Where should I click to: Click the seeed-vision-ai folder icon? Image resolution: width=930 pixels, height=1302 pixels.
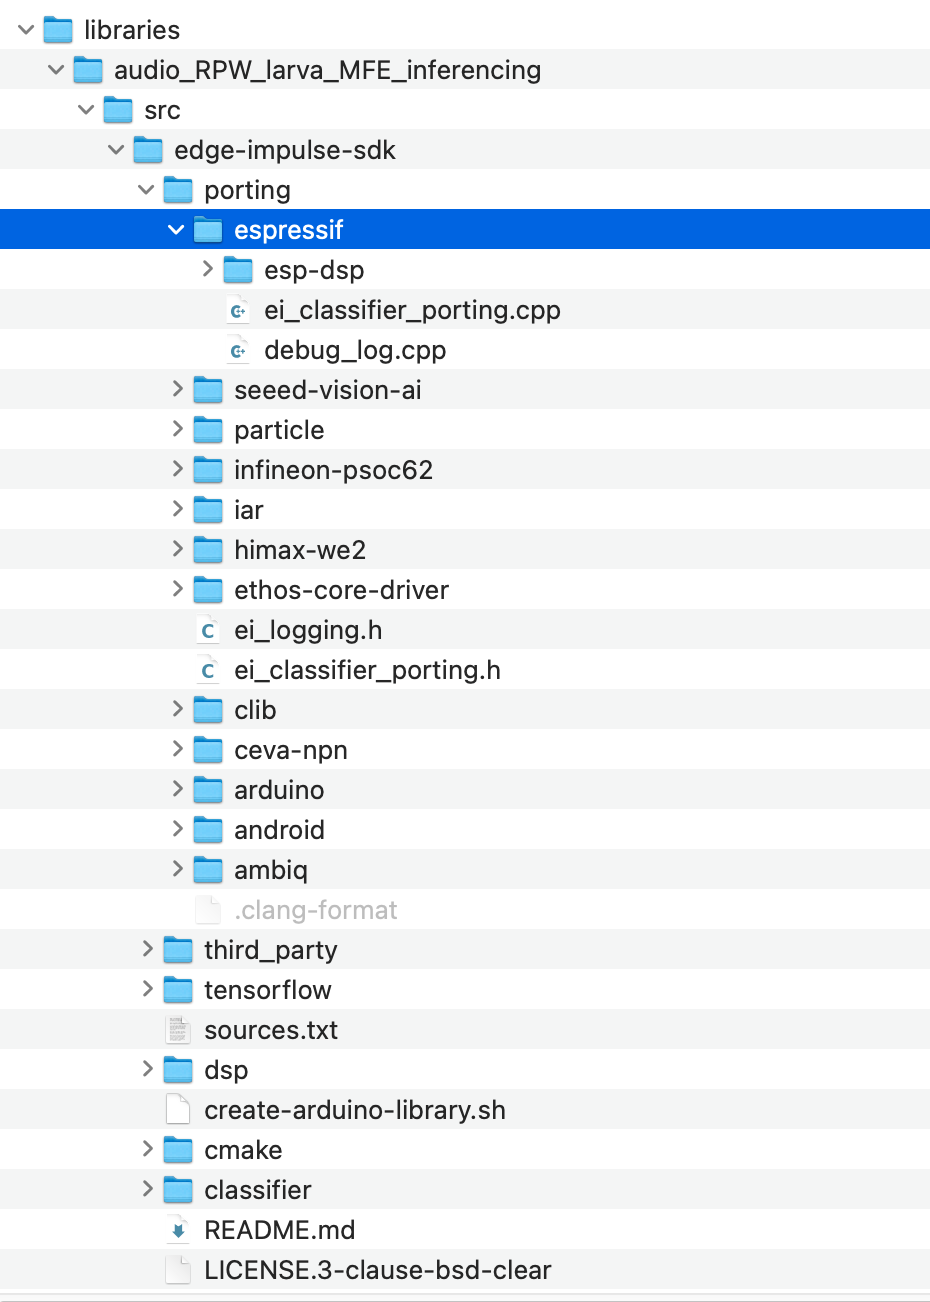[208, 390]
